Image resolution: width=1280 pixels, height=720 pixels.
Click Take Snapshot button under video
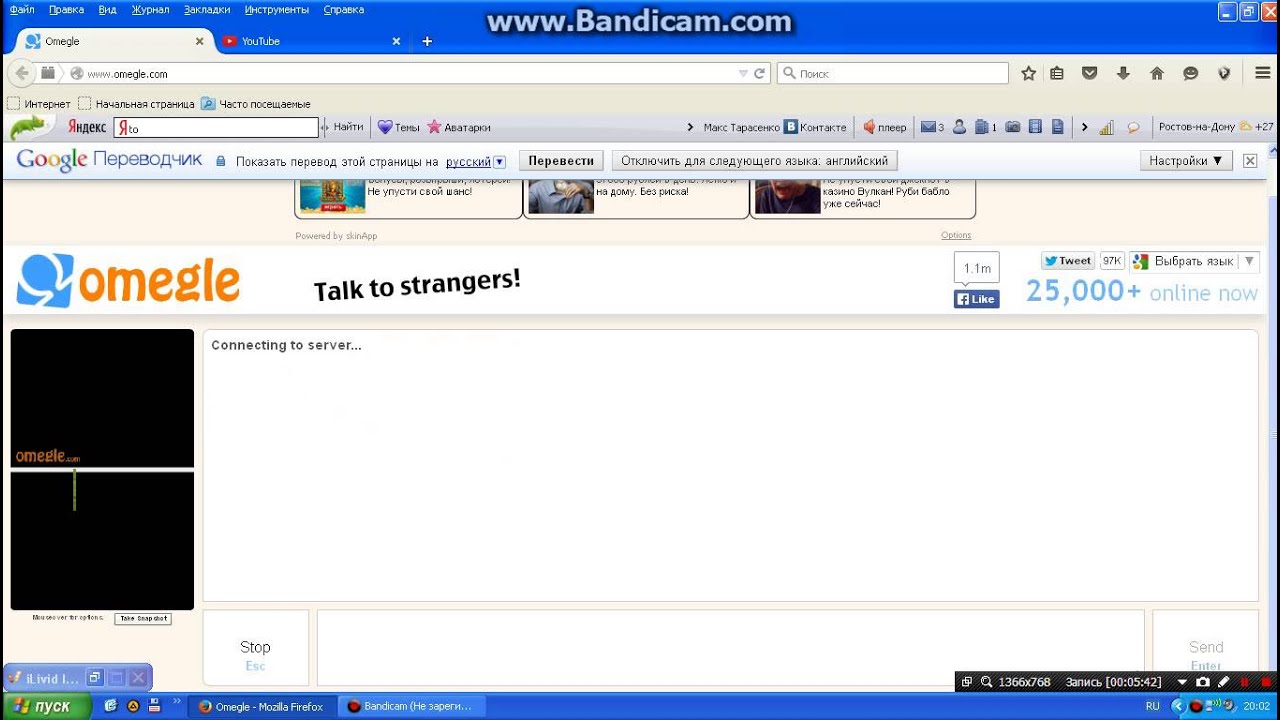(143, 619)
